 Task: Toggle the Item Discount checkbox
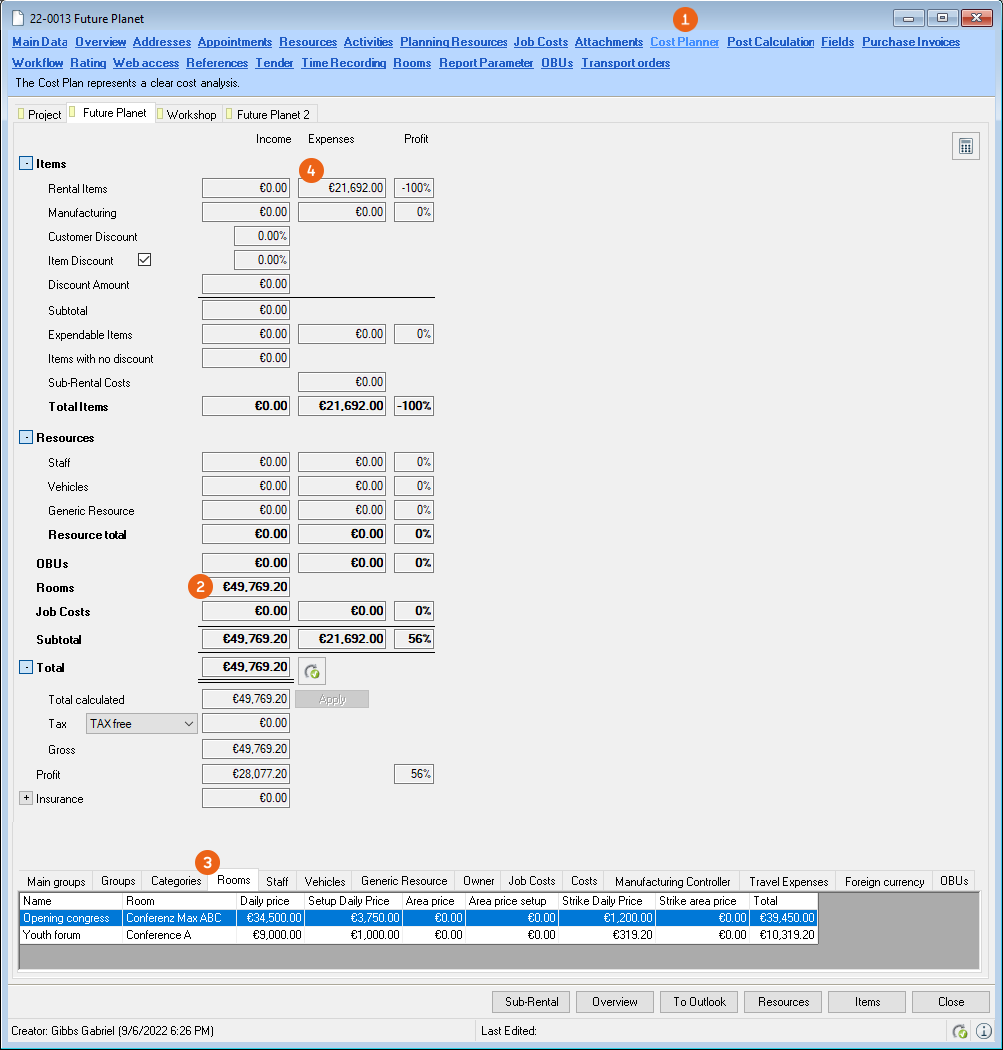pyautogui.click(x=144, y=260)
